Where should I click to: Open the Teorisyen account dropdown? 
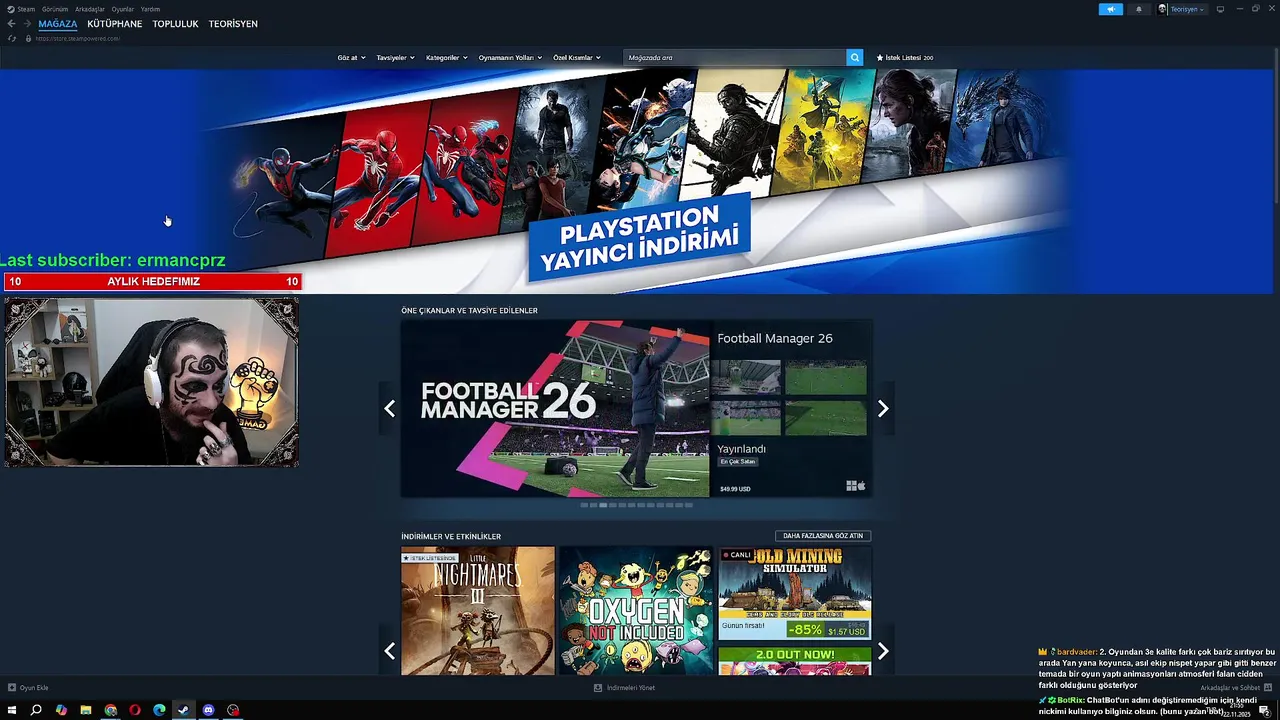click(1187, 9)
